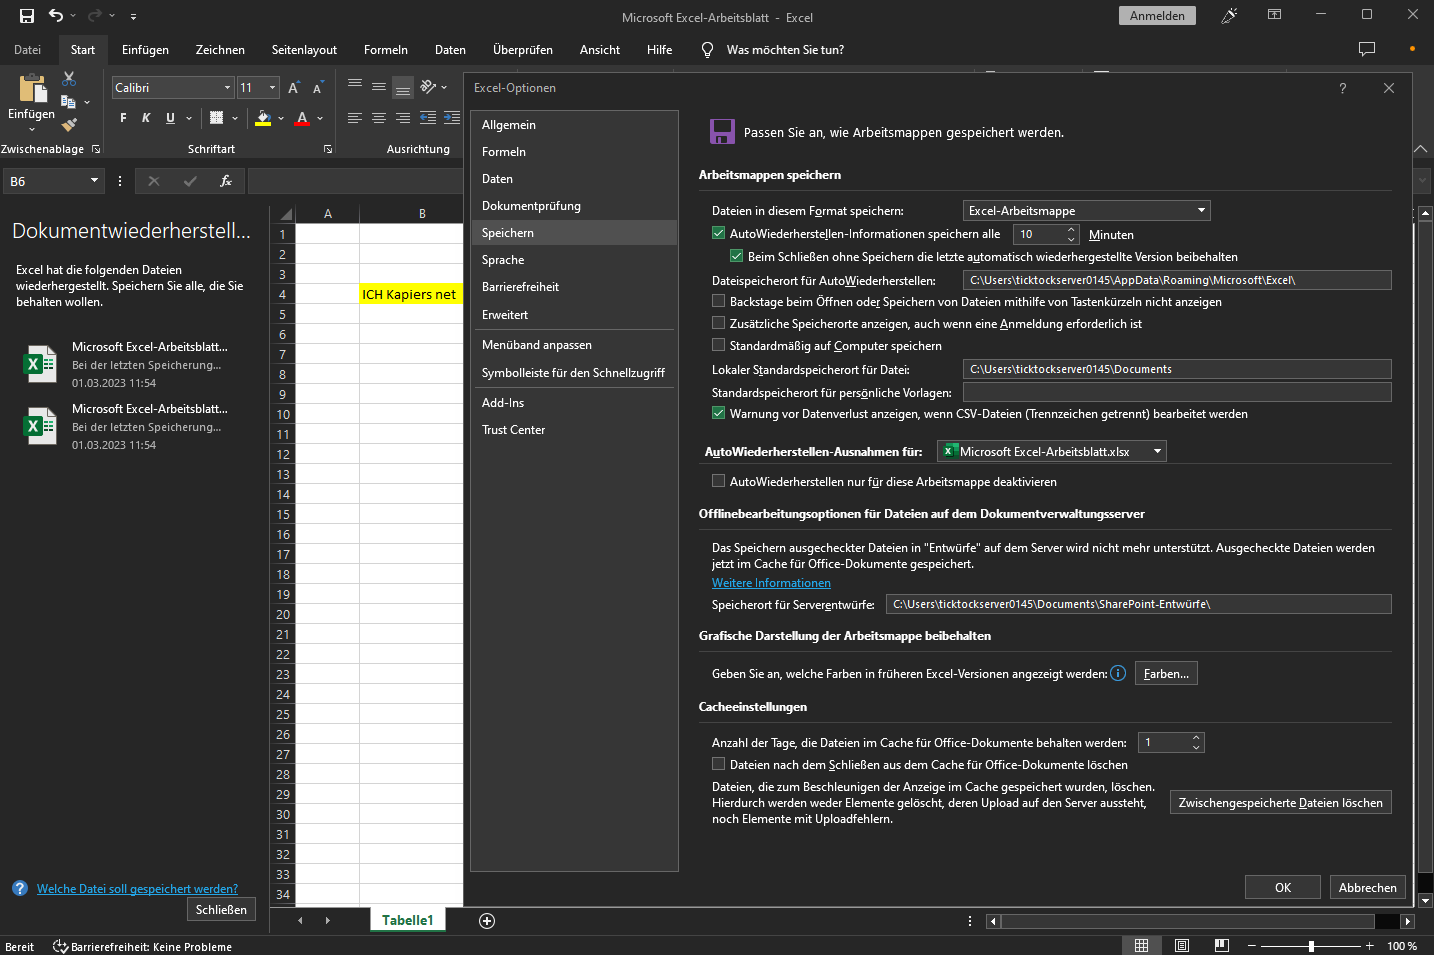Screen dimensions: 1434x955
Task: Click the comments speech bubble icon
Action: (x=1367, y=49)
